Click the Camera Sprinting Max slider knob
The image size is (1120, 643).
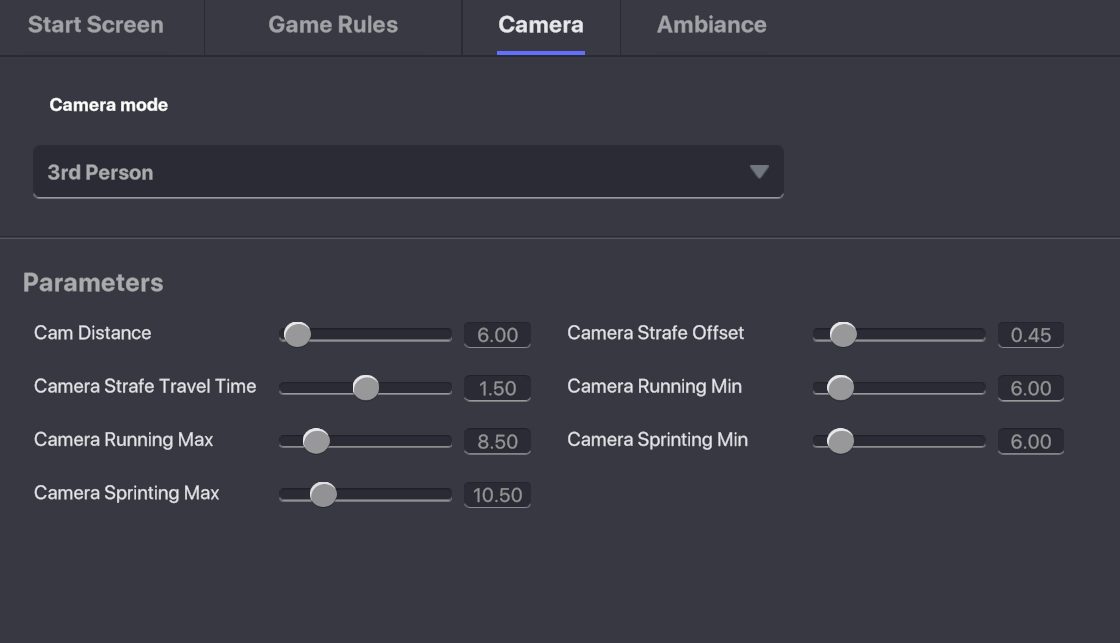(323, 494)
